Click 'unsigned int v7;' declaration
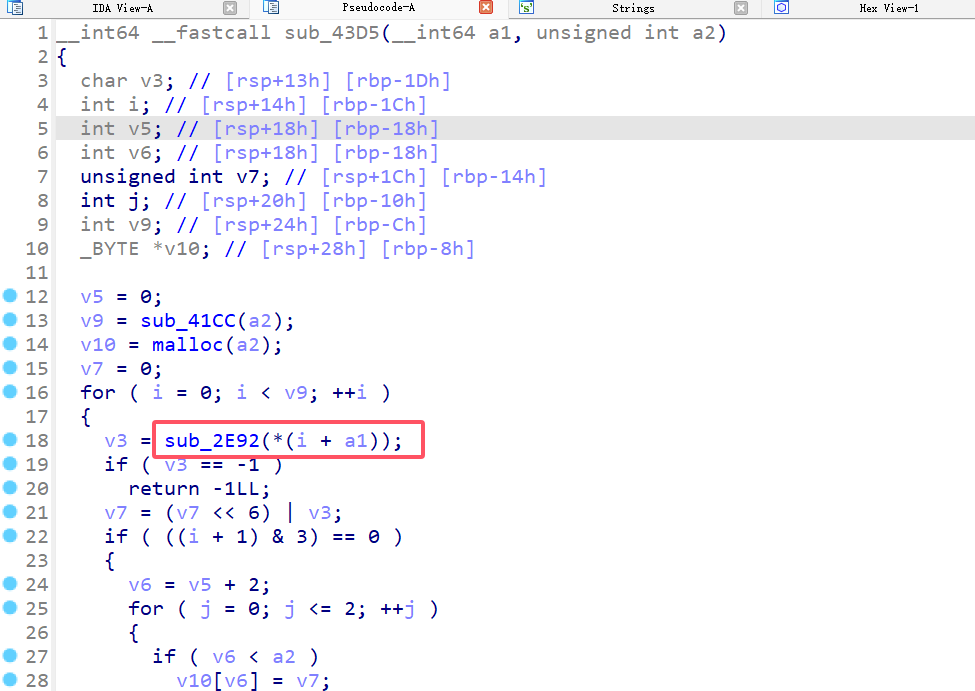This screenshot has width=975, height=691. (175, 177)
